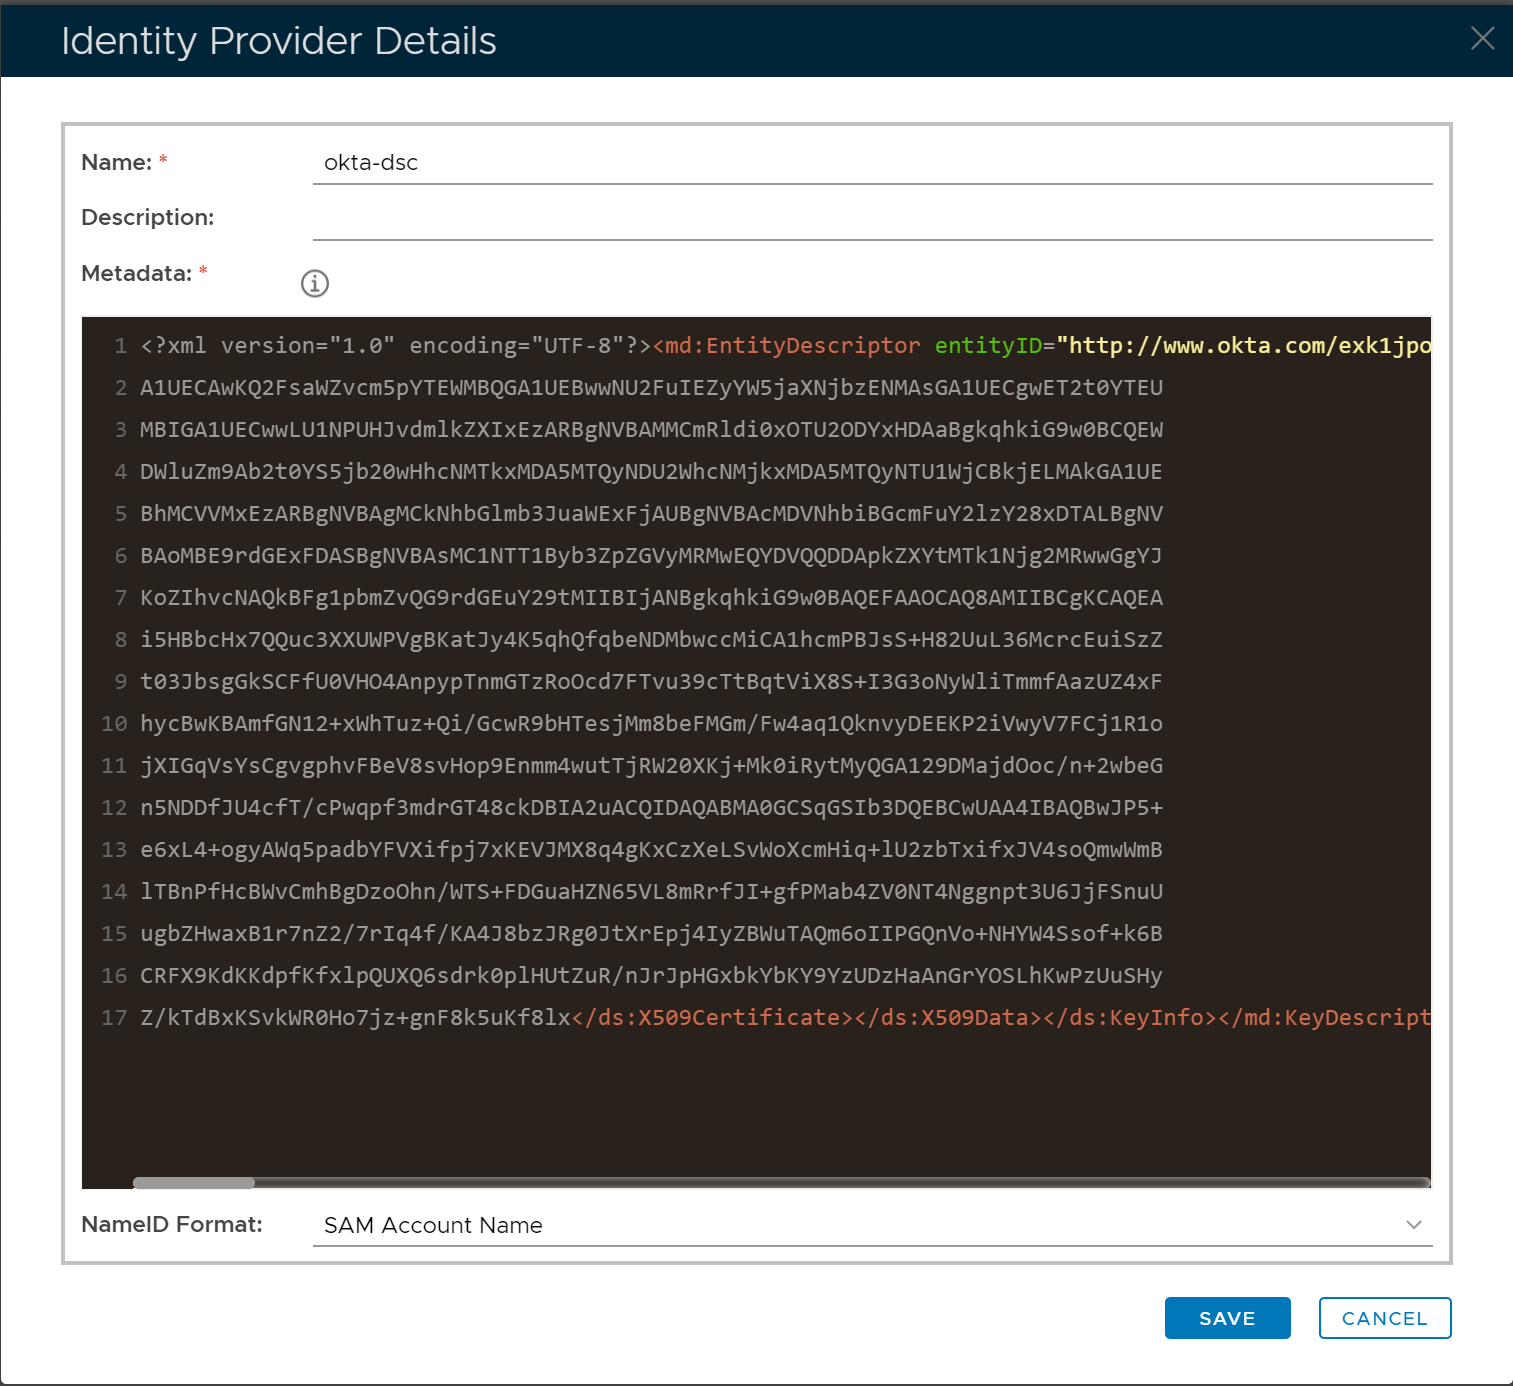The height and width of the screenshot is (1386, 1513).
Task: Place cursor on metadata line 2 text
Action: pos(650,388)
